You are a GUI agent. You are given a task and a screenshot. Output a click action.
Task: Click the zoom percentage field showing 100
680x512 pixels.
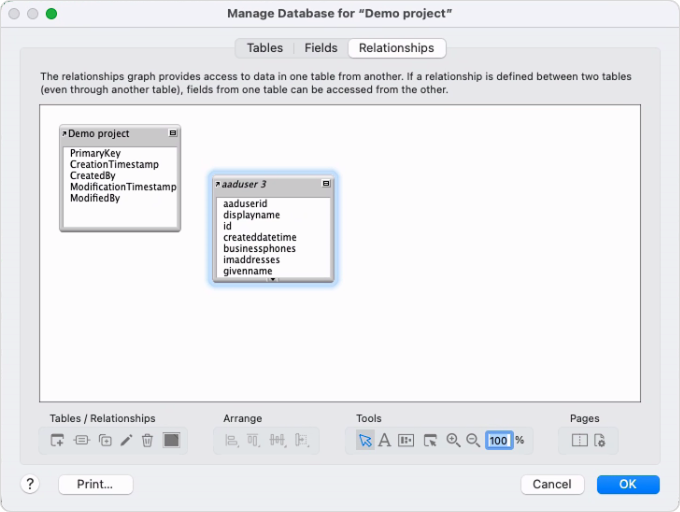[x=499, y=440]
